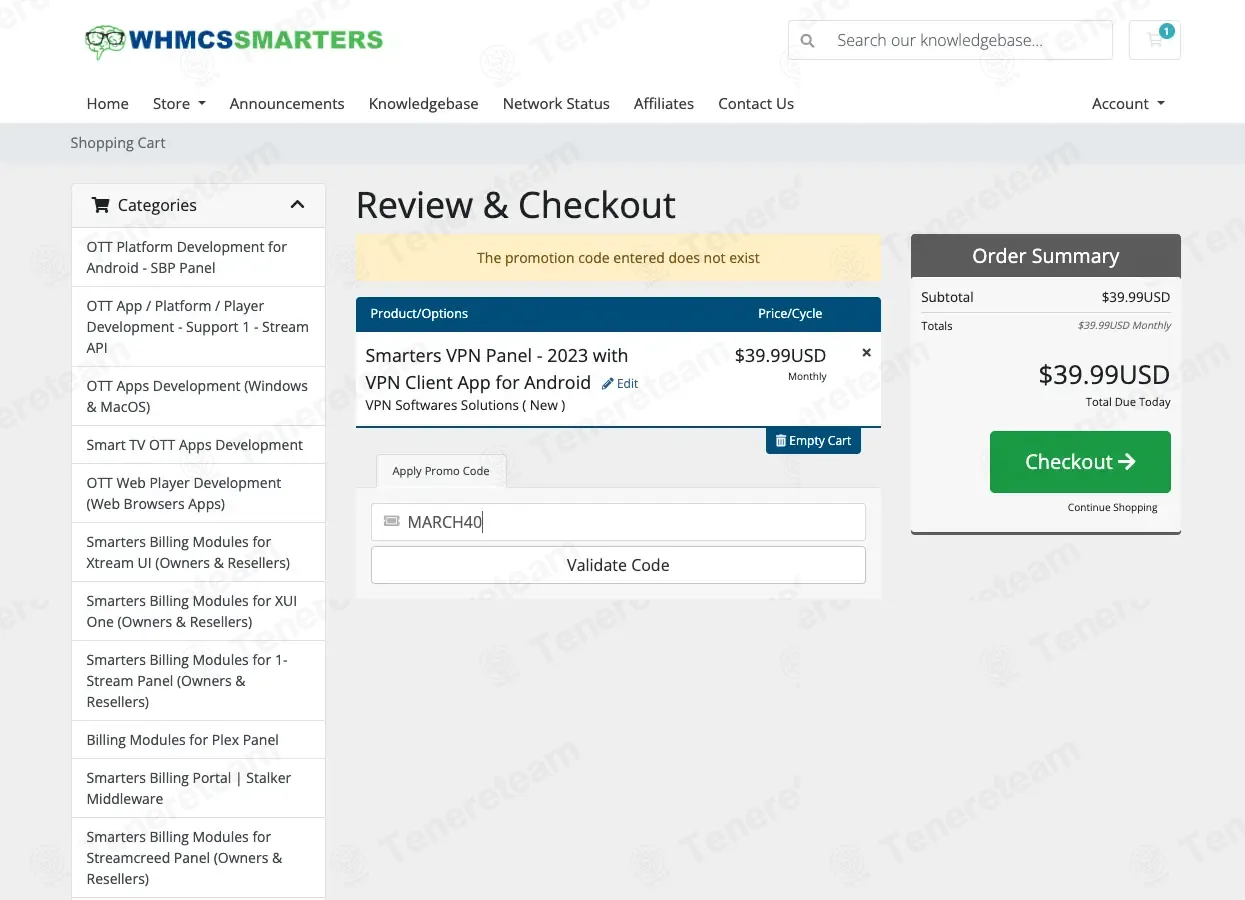This screenshot has height=900, width=1245.
Task: Select the Apply Promo Code tab
Action: pyautogui.click(x=441, y=471)
